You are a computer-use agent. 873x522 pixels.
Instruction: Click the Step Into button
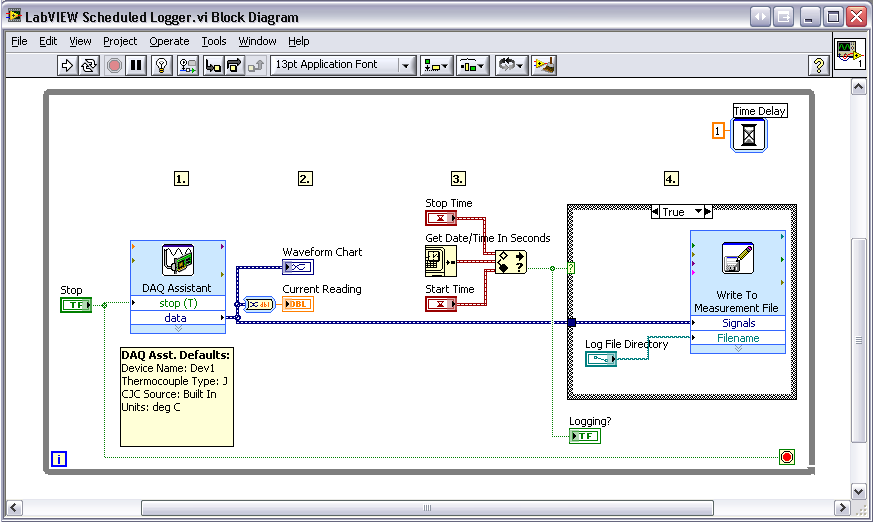213,65
